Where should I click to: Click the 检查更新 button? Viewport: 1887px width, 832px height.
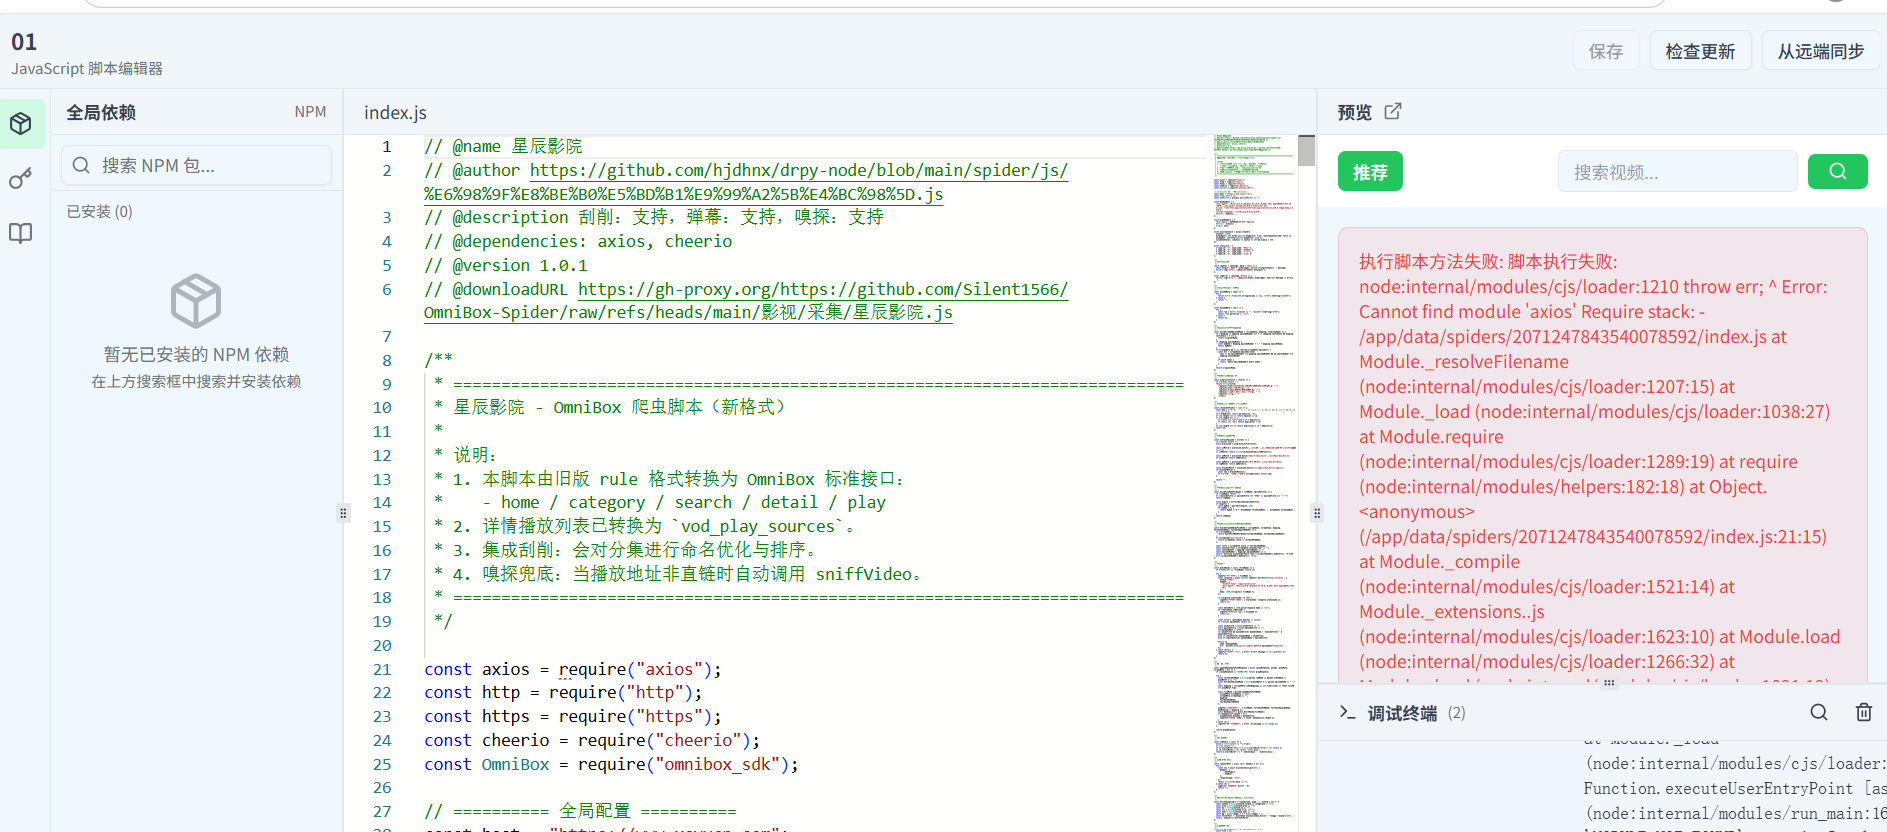tap(1700, 51)
